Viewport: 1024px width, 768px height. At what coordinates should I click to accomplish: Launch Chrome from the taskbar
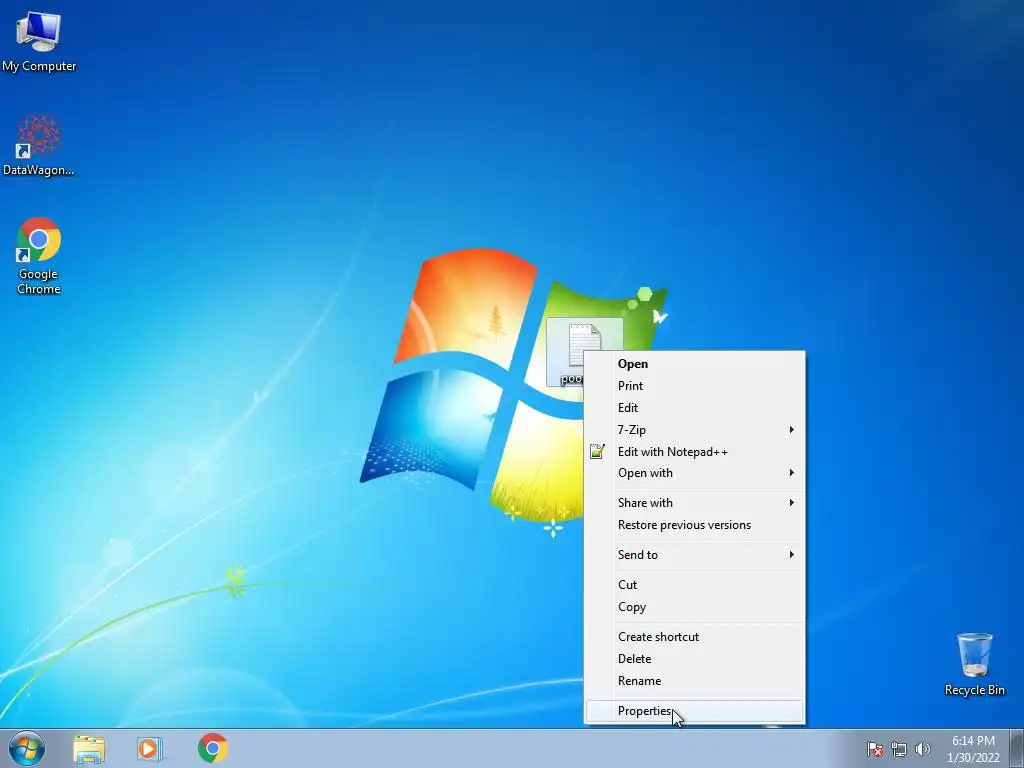click(213, 748)
